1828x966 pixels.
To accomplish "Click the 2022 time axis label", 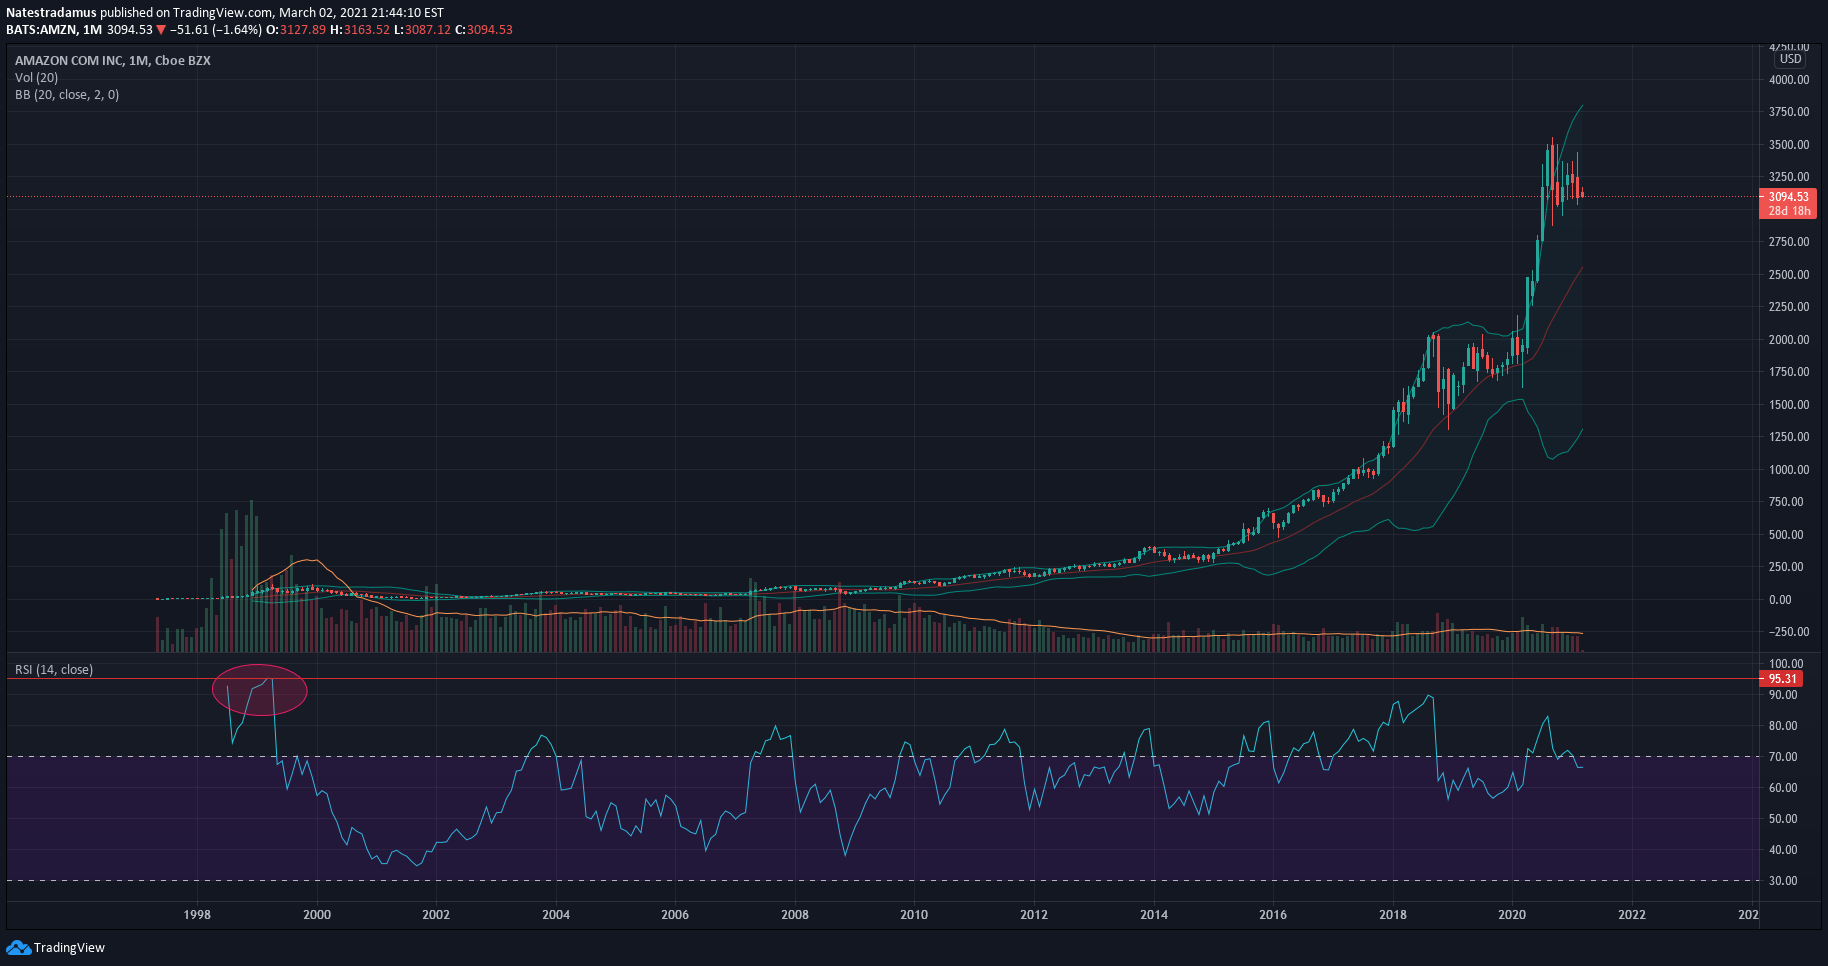I will click(1632, 915).
